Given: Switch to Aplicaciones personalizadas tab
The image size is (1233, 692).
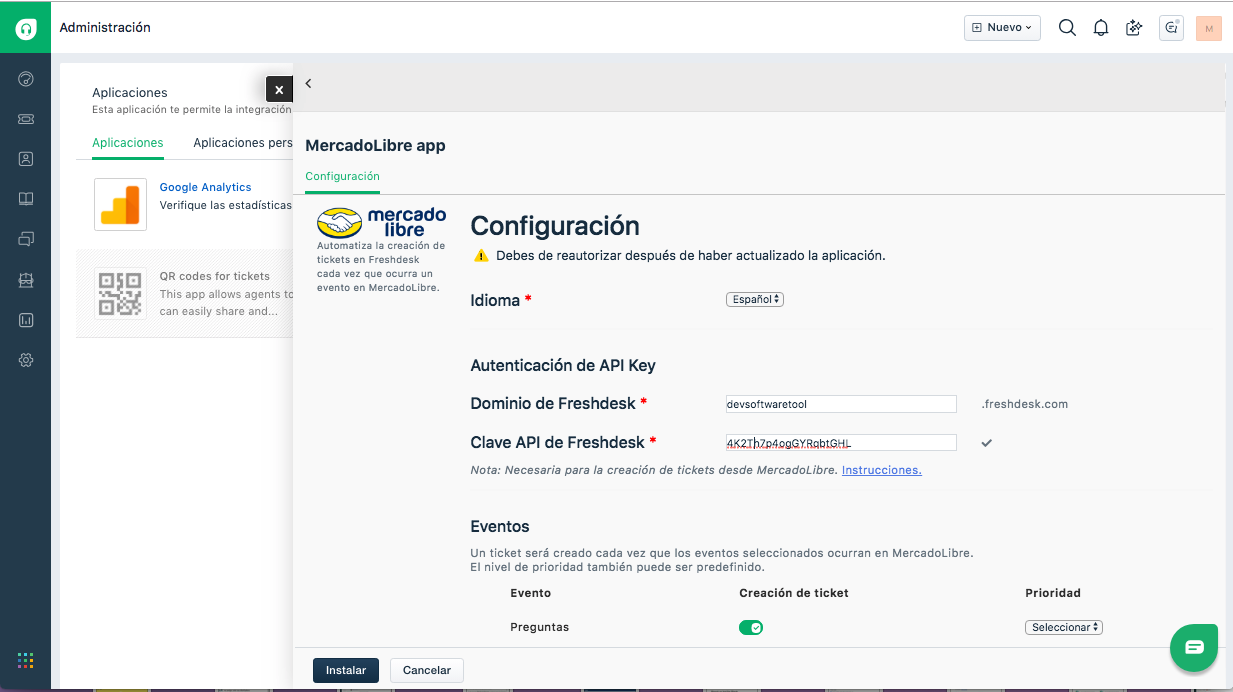Looking at the screenshot, I should [243, 143].
